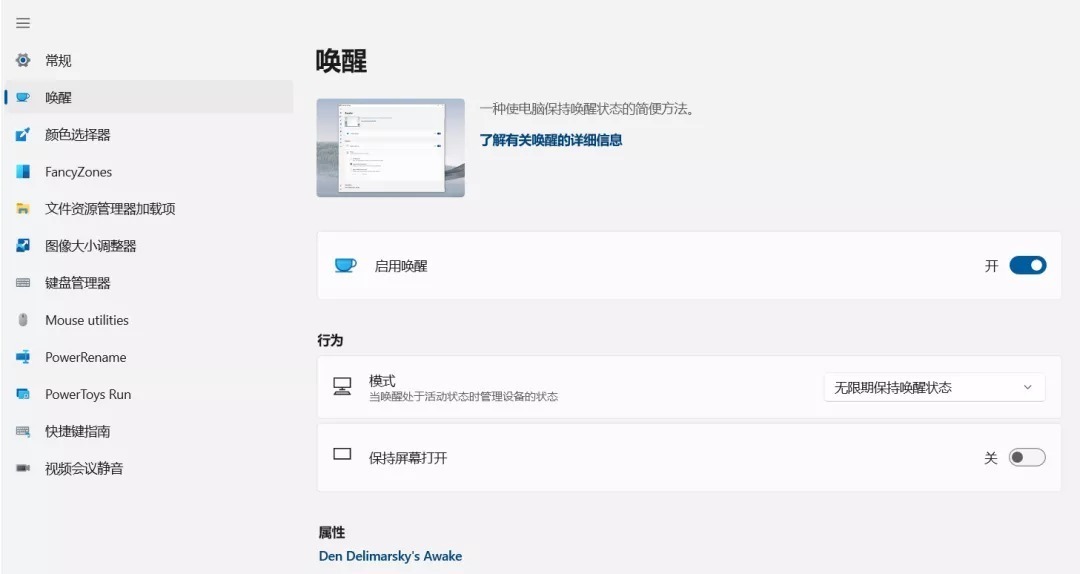Turn on the 保持屏幕打开 toggle
The image size is (1080, 574).
click(1027, 458)
